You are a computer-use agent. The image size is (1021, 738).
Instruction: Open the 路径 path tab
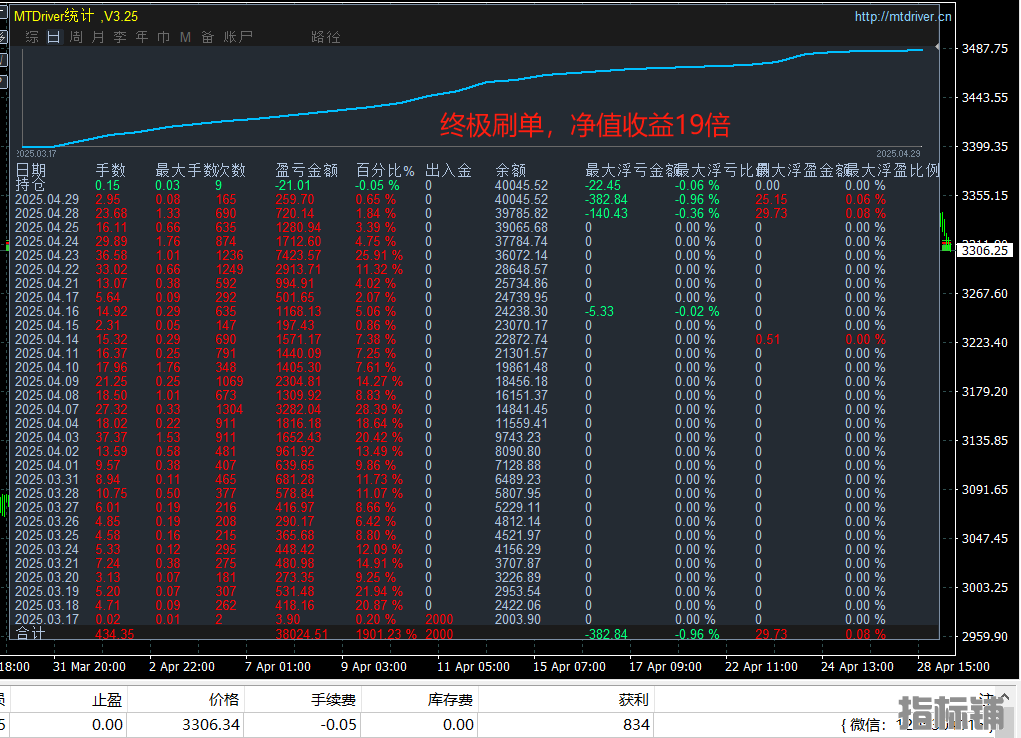point(326,37)
